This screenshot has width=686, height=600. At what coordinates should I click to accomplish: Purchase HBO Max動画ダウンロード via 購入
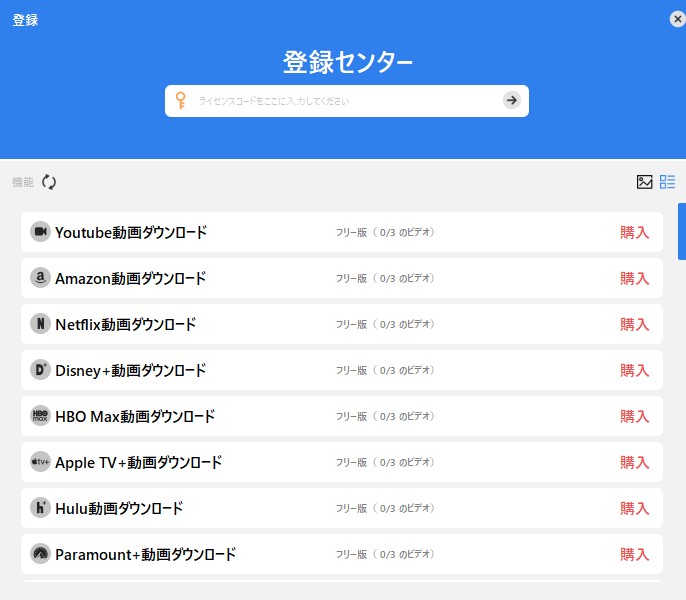pyautogui.click(x=634, y=416)
